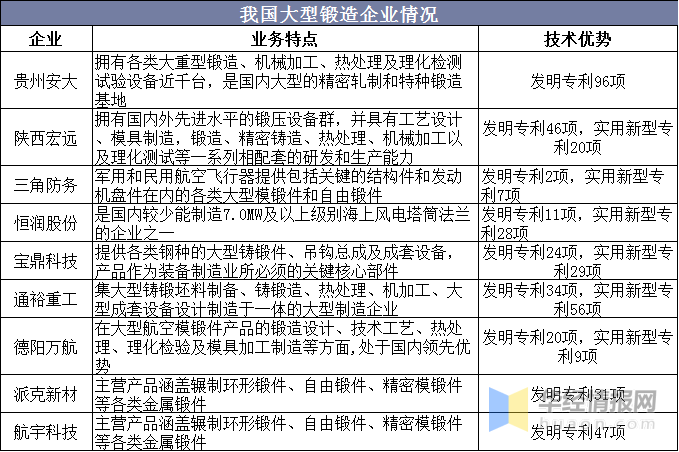Click the cell 发明专利47项
This screenshot has width=679, height=452.
(x=578, y=432)
